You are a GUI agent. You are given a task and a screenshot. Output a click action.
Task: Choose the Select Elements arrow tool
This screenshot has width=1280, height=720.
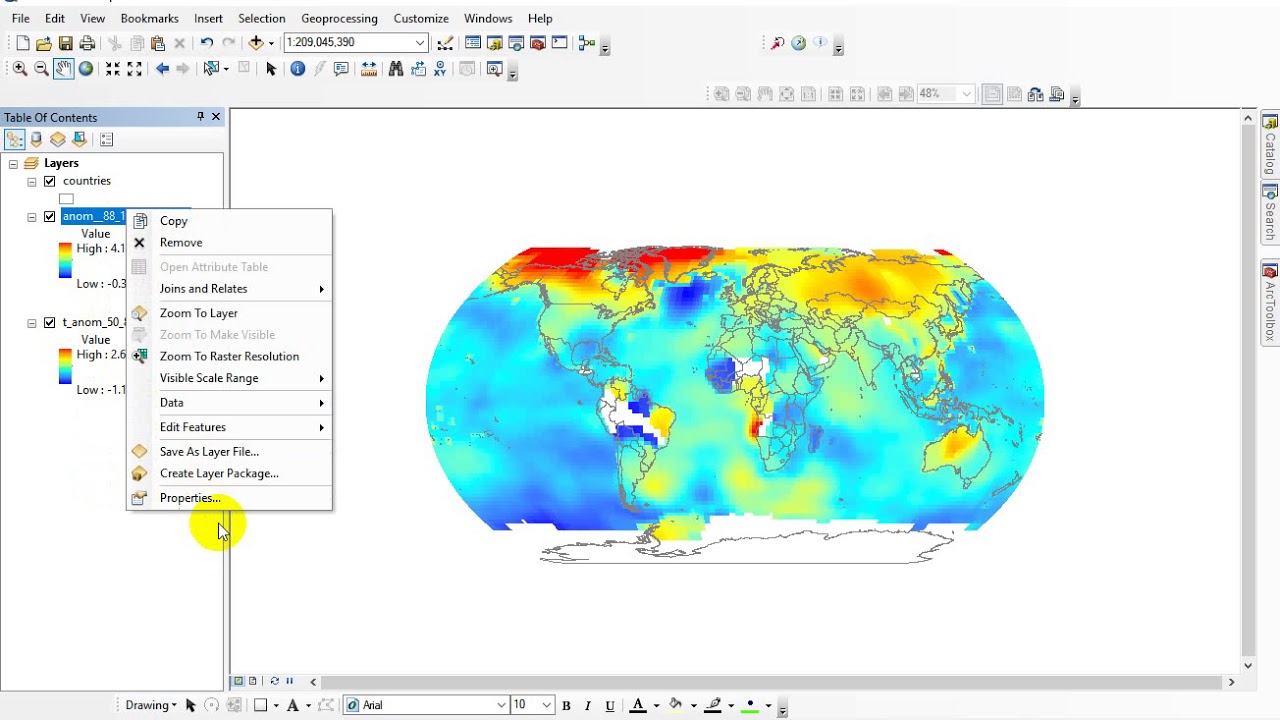(271, 69)
